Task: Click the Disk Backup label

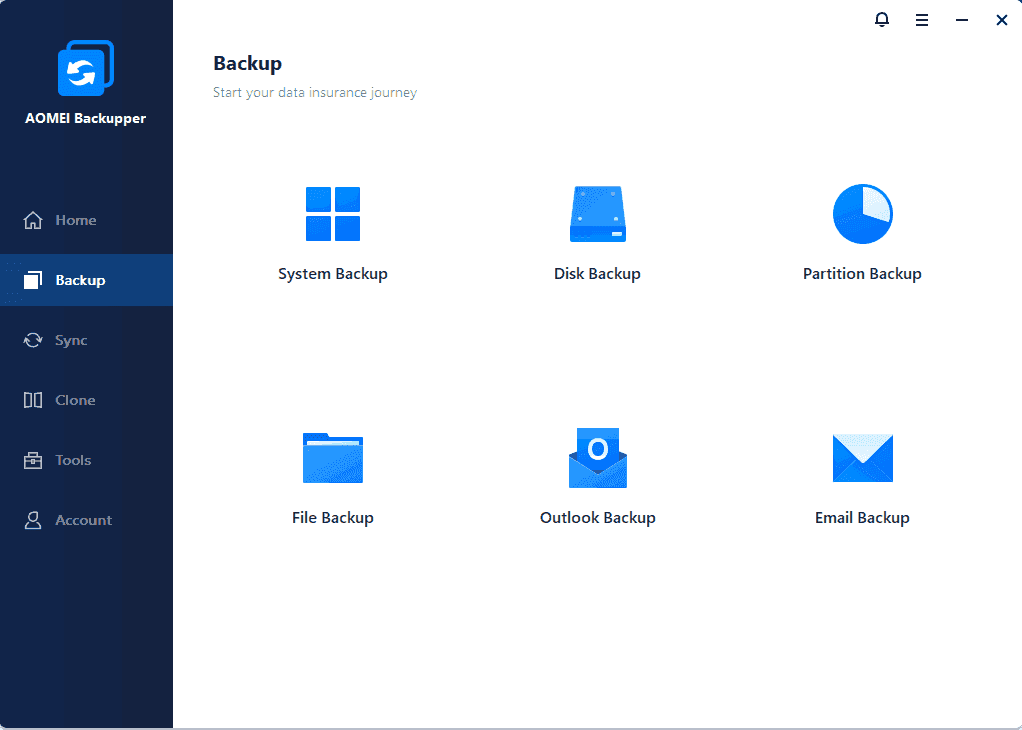Action: (598, 274)
